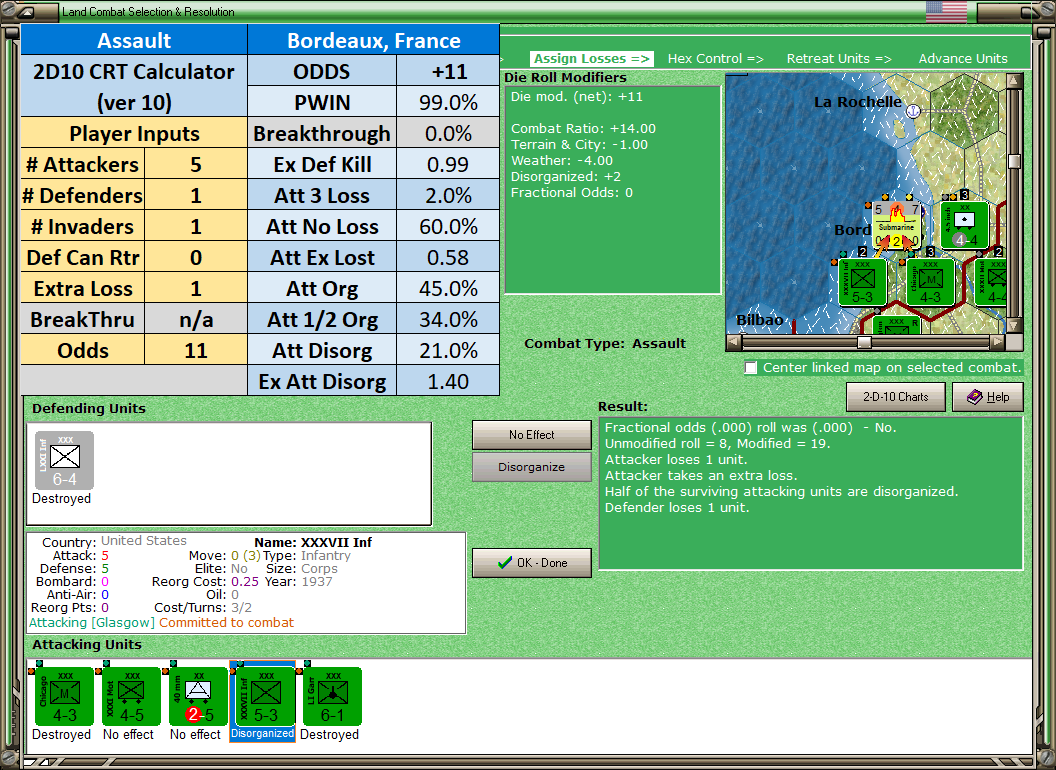Click the Extra Loss label cell
This screenshot has width=1056, height=770.
[x=83, y=288]
